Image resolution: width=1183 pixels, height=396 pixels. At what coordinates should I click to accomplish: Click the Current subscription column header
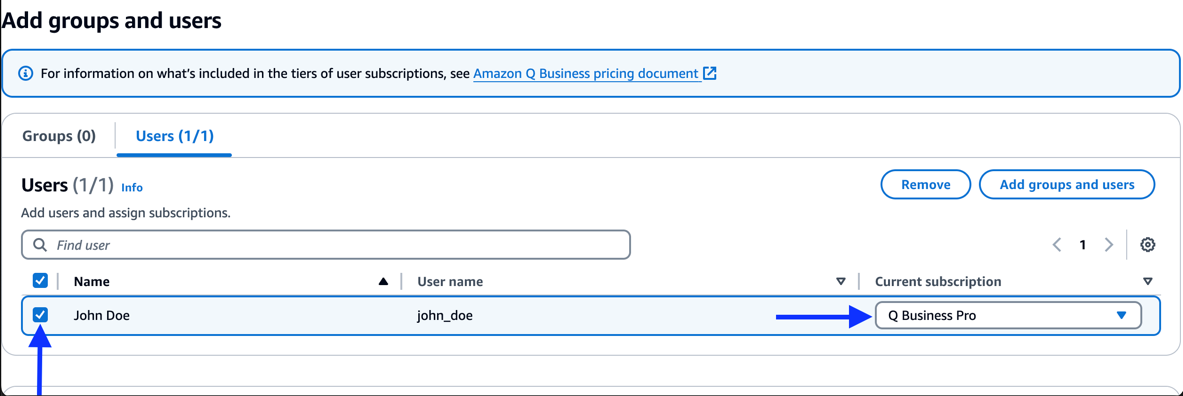coord(938,281)
